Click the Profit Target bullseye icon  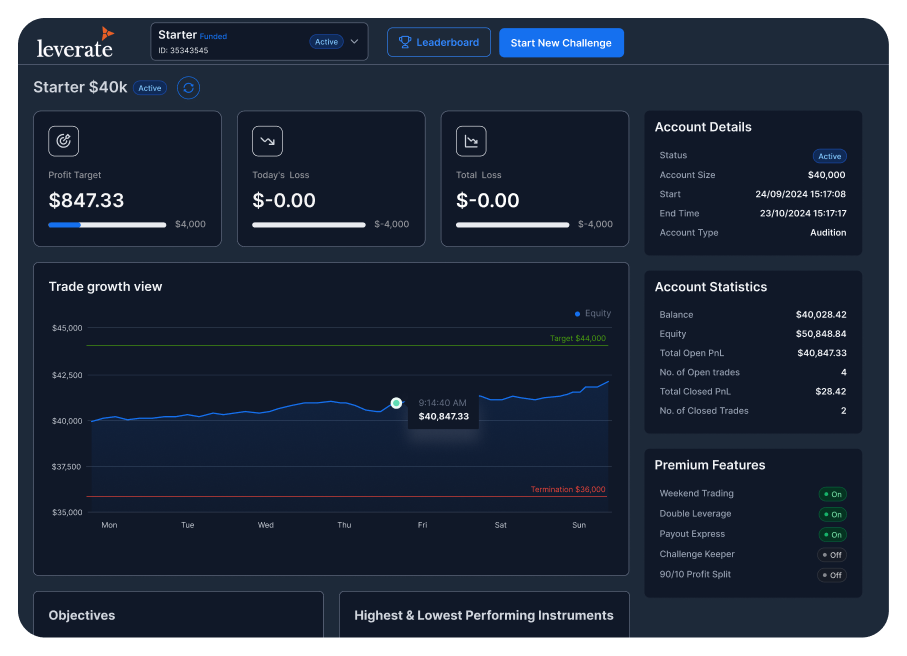(64, 141)
